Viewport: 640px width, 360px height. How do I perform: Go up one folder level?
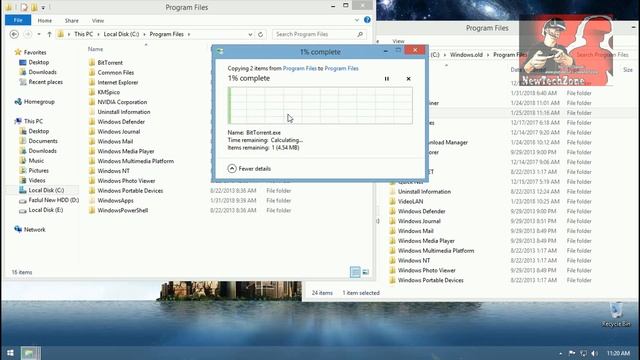pos(49,34)
